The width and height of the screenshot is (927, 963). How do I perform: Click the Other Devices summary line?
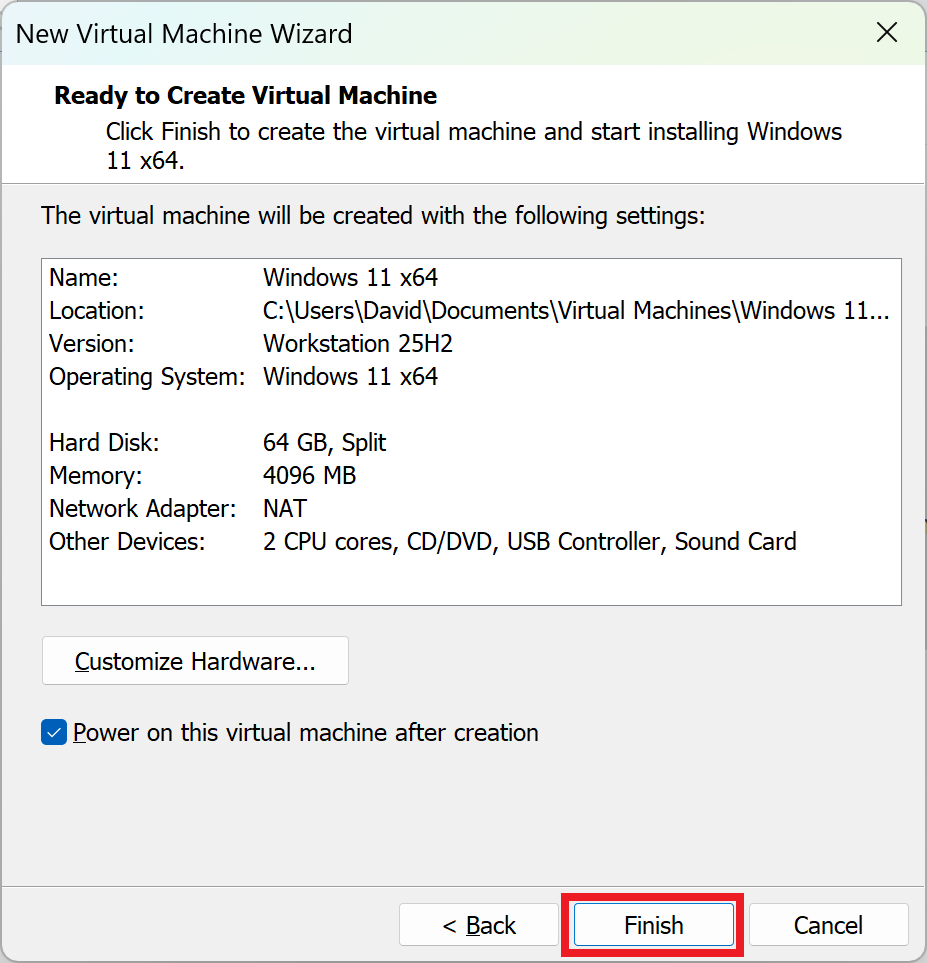click(x=529, y=541)
